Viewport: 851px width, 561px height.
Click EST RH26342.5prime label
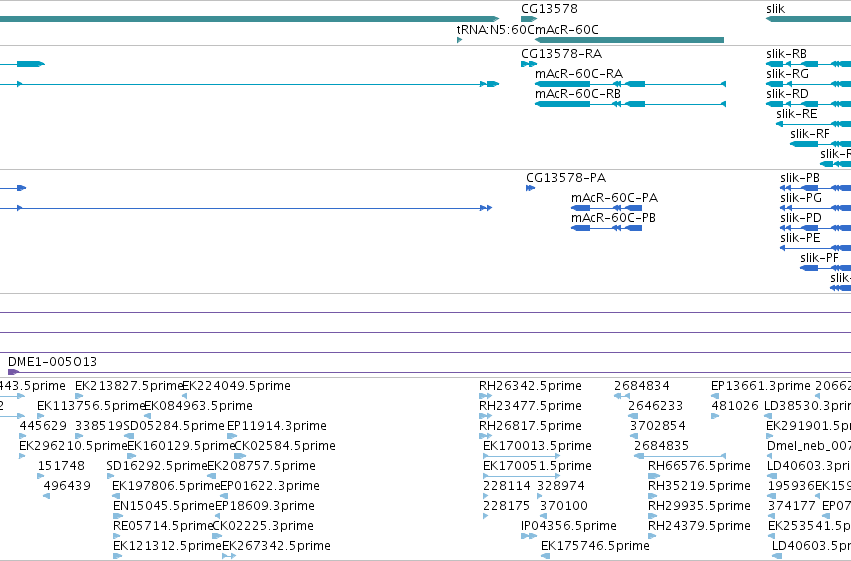[530, 386]
